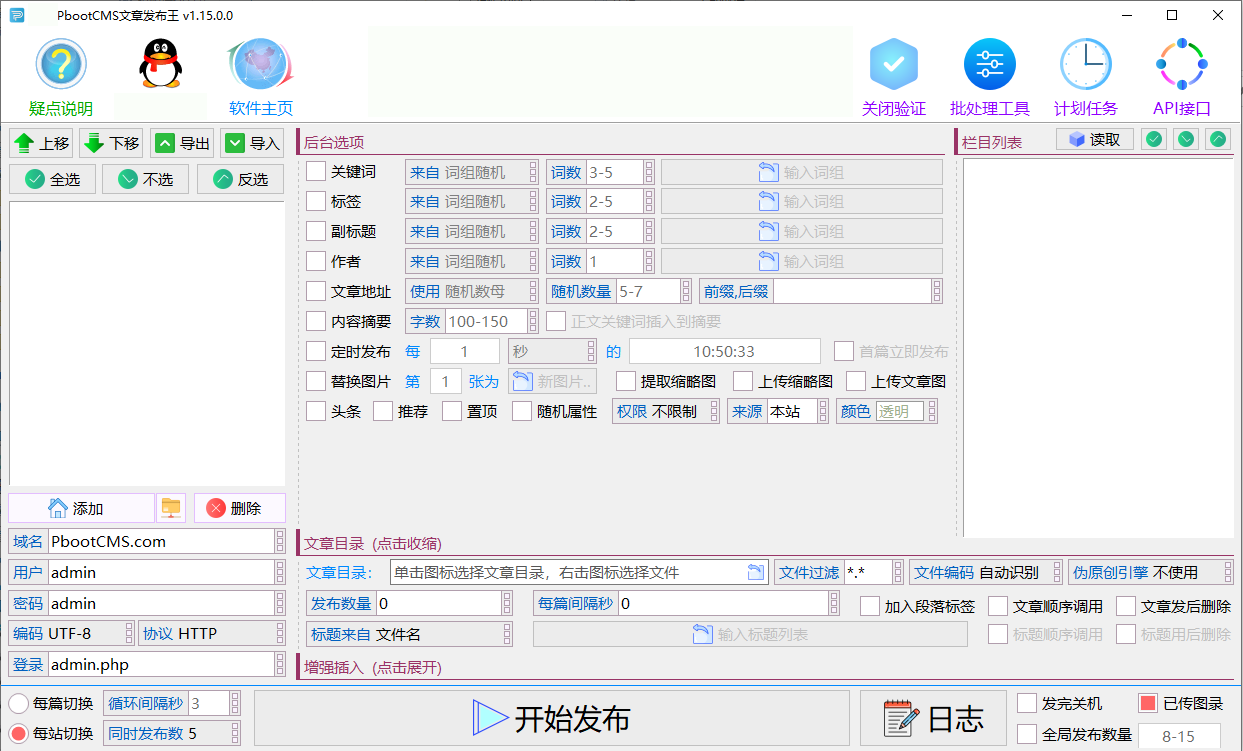Delete a site with 删除
Screen dimensions: 1243x751
[240, 508]
